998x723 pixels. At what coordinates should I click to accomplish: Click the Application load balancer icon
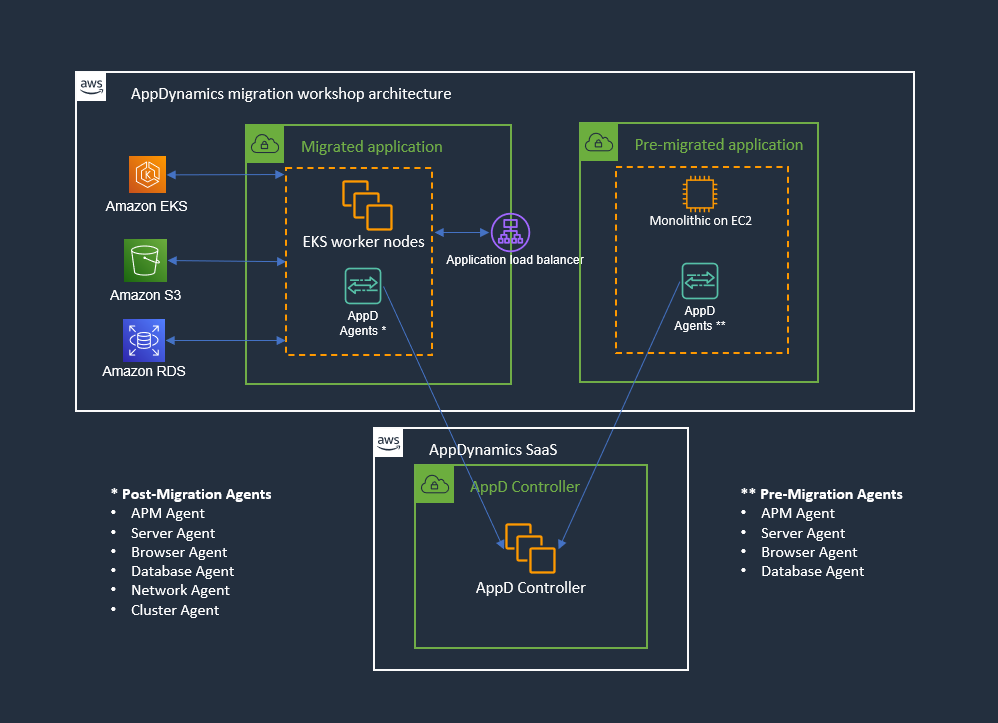(510, 232)
